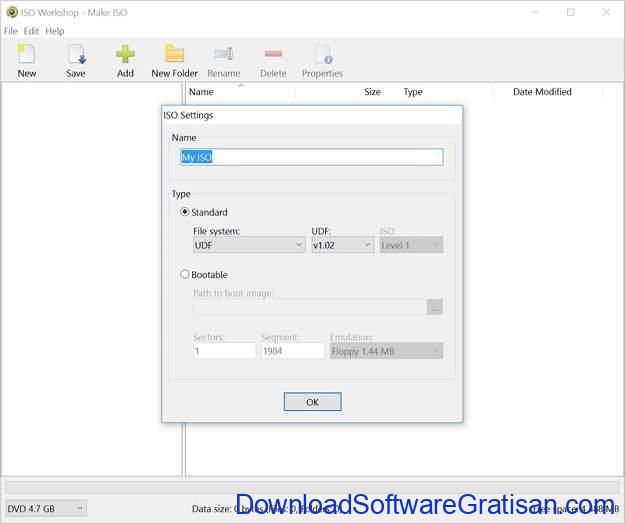Sort by the Name column header
Image resolution: width=625 pixels, height=524 pixels.
(241, 92)
